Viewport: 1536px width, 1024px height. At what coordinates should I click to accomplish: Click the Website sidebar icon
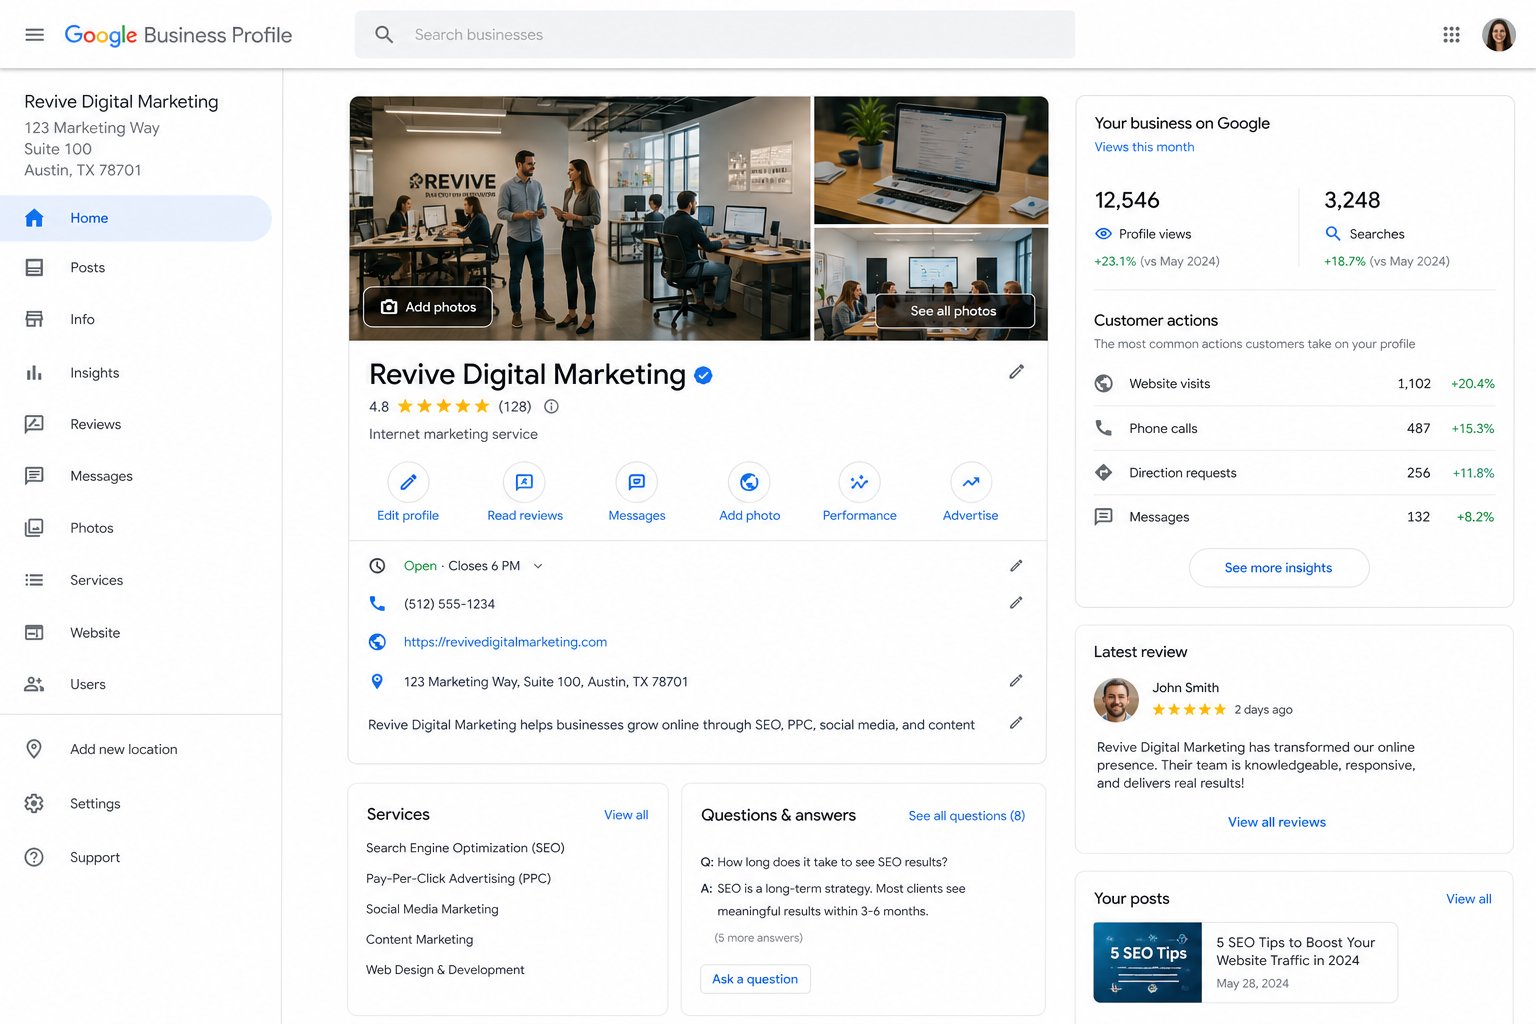(x=34, y=633)
